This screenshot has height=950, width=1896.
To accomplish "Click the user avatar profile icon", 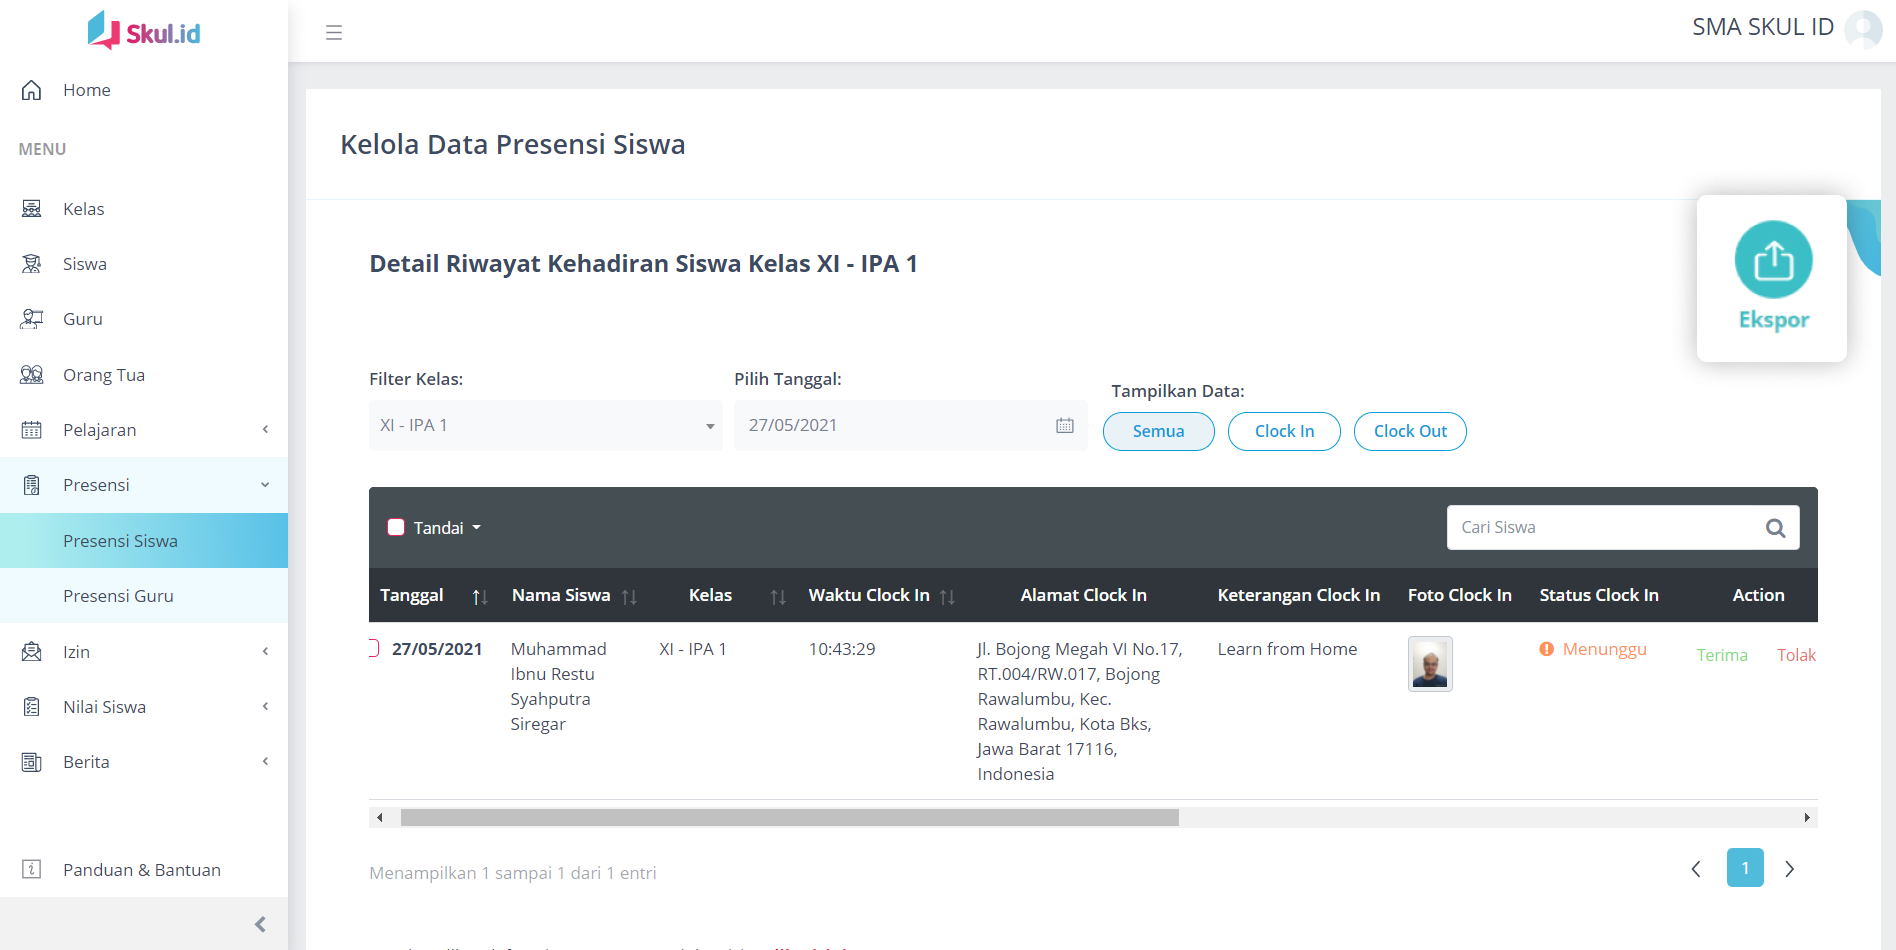I will point(1863,29).
